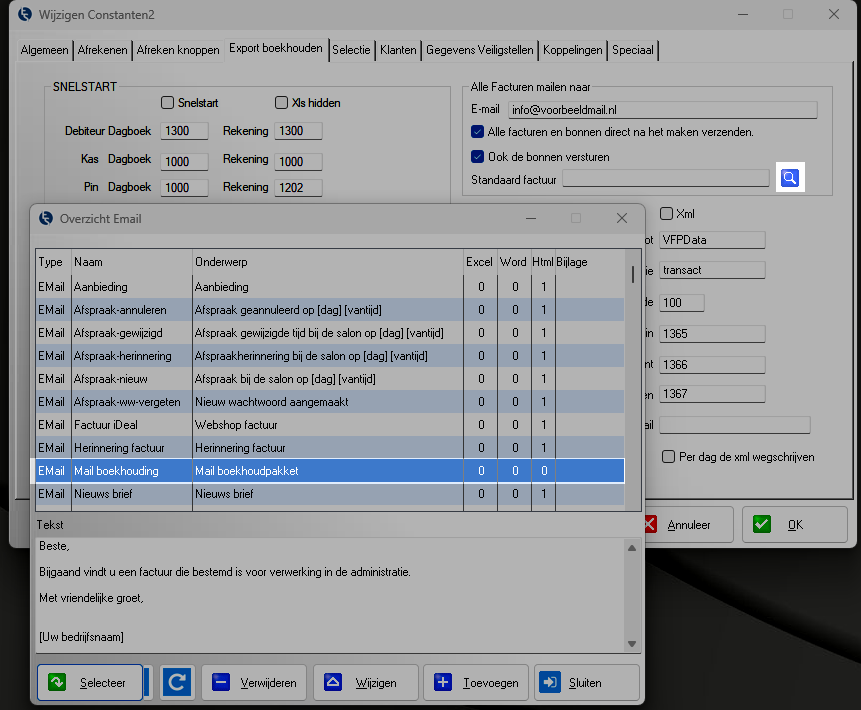Select the Afspraak-gewijzigd row
The height and width of the screenshot is (710, 861).
coord(330,333)
